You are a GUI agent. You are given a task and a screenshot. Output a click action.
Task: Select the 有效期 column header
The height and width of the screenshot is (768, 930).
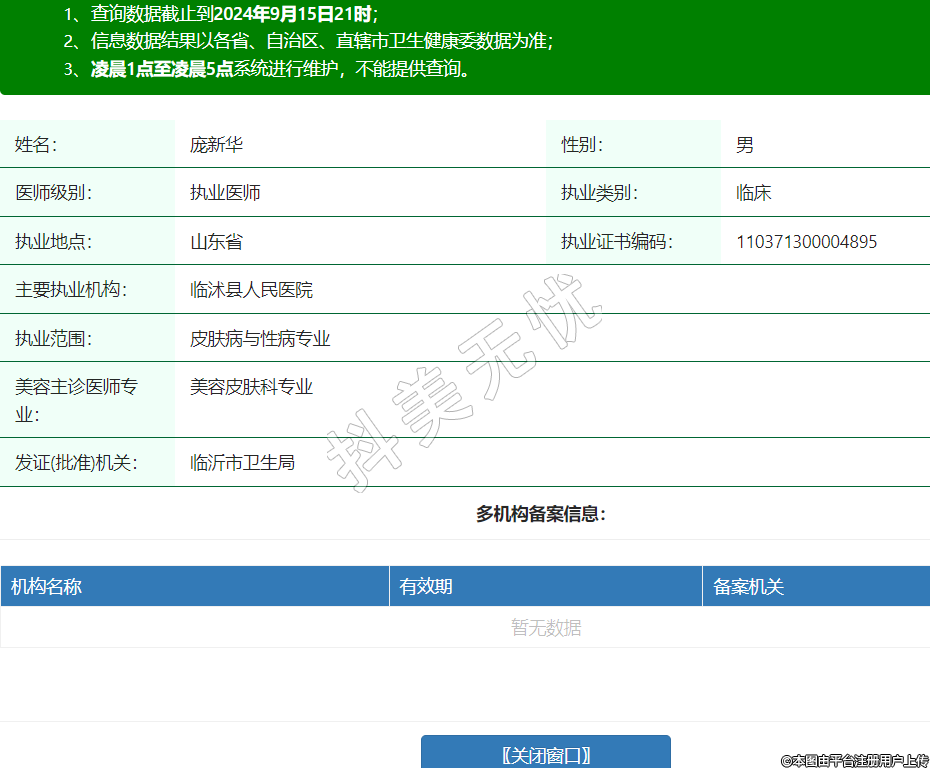(426, 587)
